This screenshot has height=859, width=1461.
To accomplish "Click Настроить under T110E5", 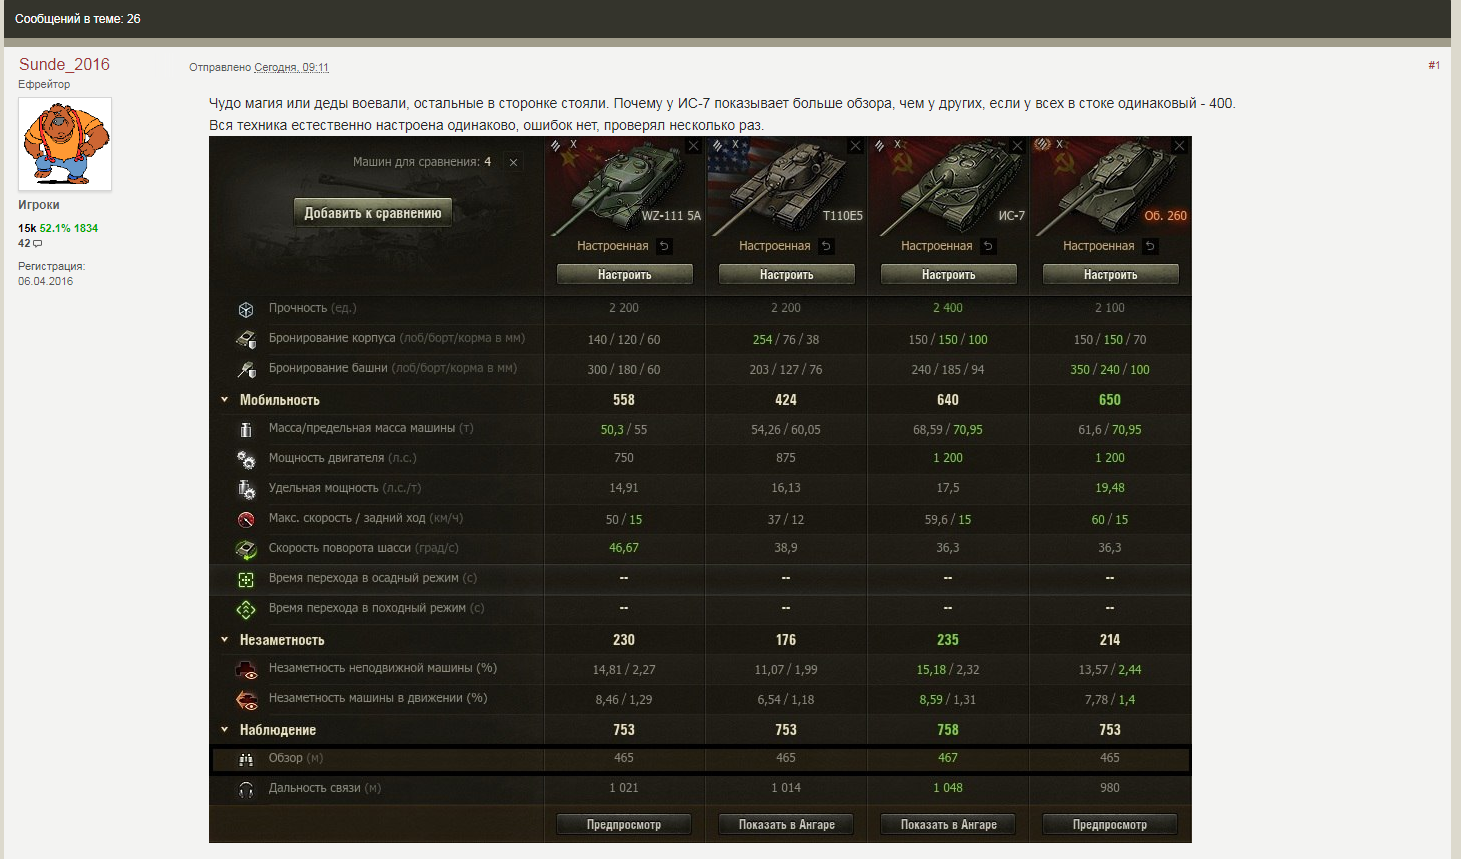I will [787, 274].
